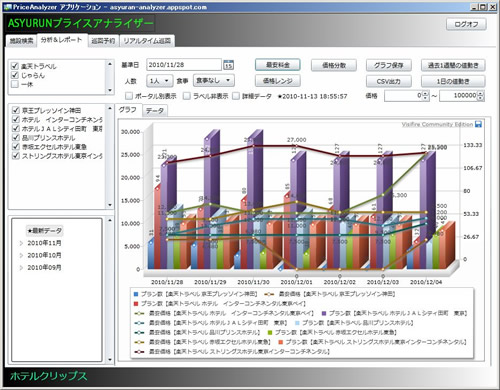Screen dimensions: 500x390
Task: Click the 基準日 date input field
Action: pyautogui.click(x=184, y=65)
